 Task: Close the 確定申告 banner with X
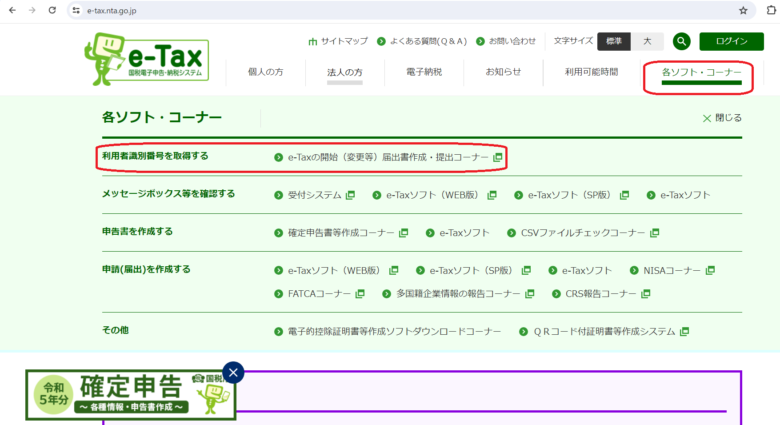[233, 373]
